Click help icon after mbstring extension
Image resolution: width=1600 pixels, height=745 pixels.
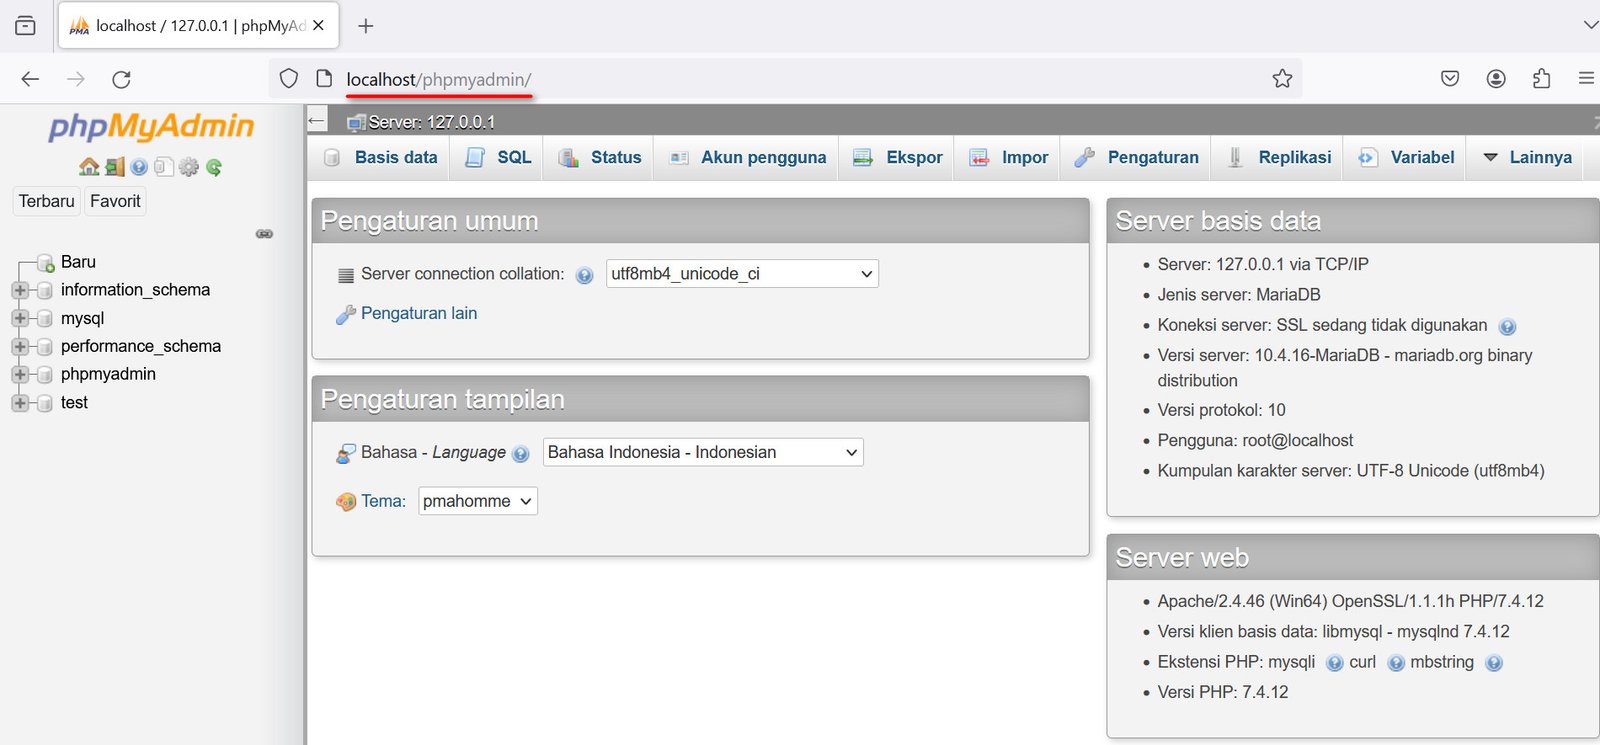click(1494, 663)
